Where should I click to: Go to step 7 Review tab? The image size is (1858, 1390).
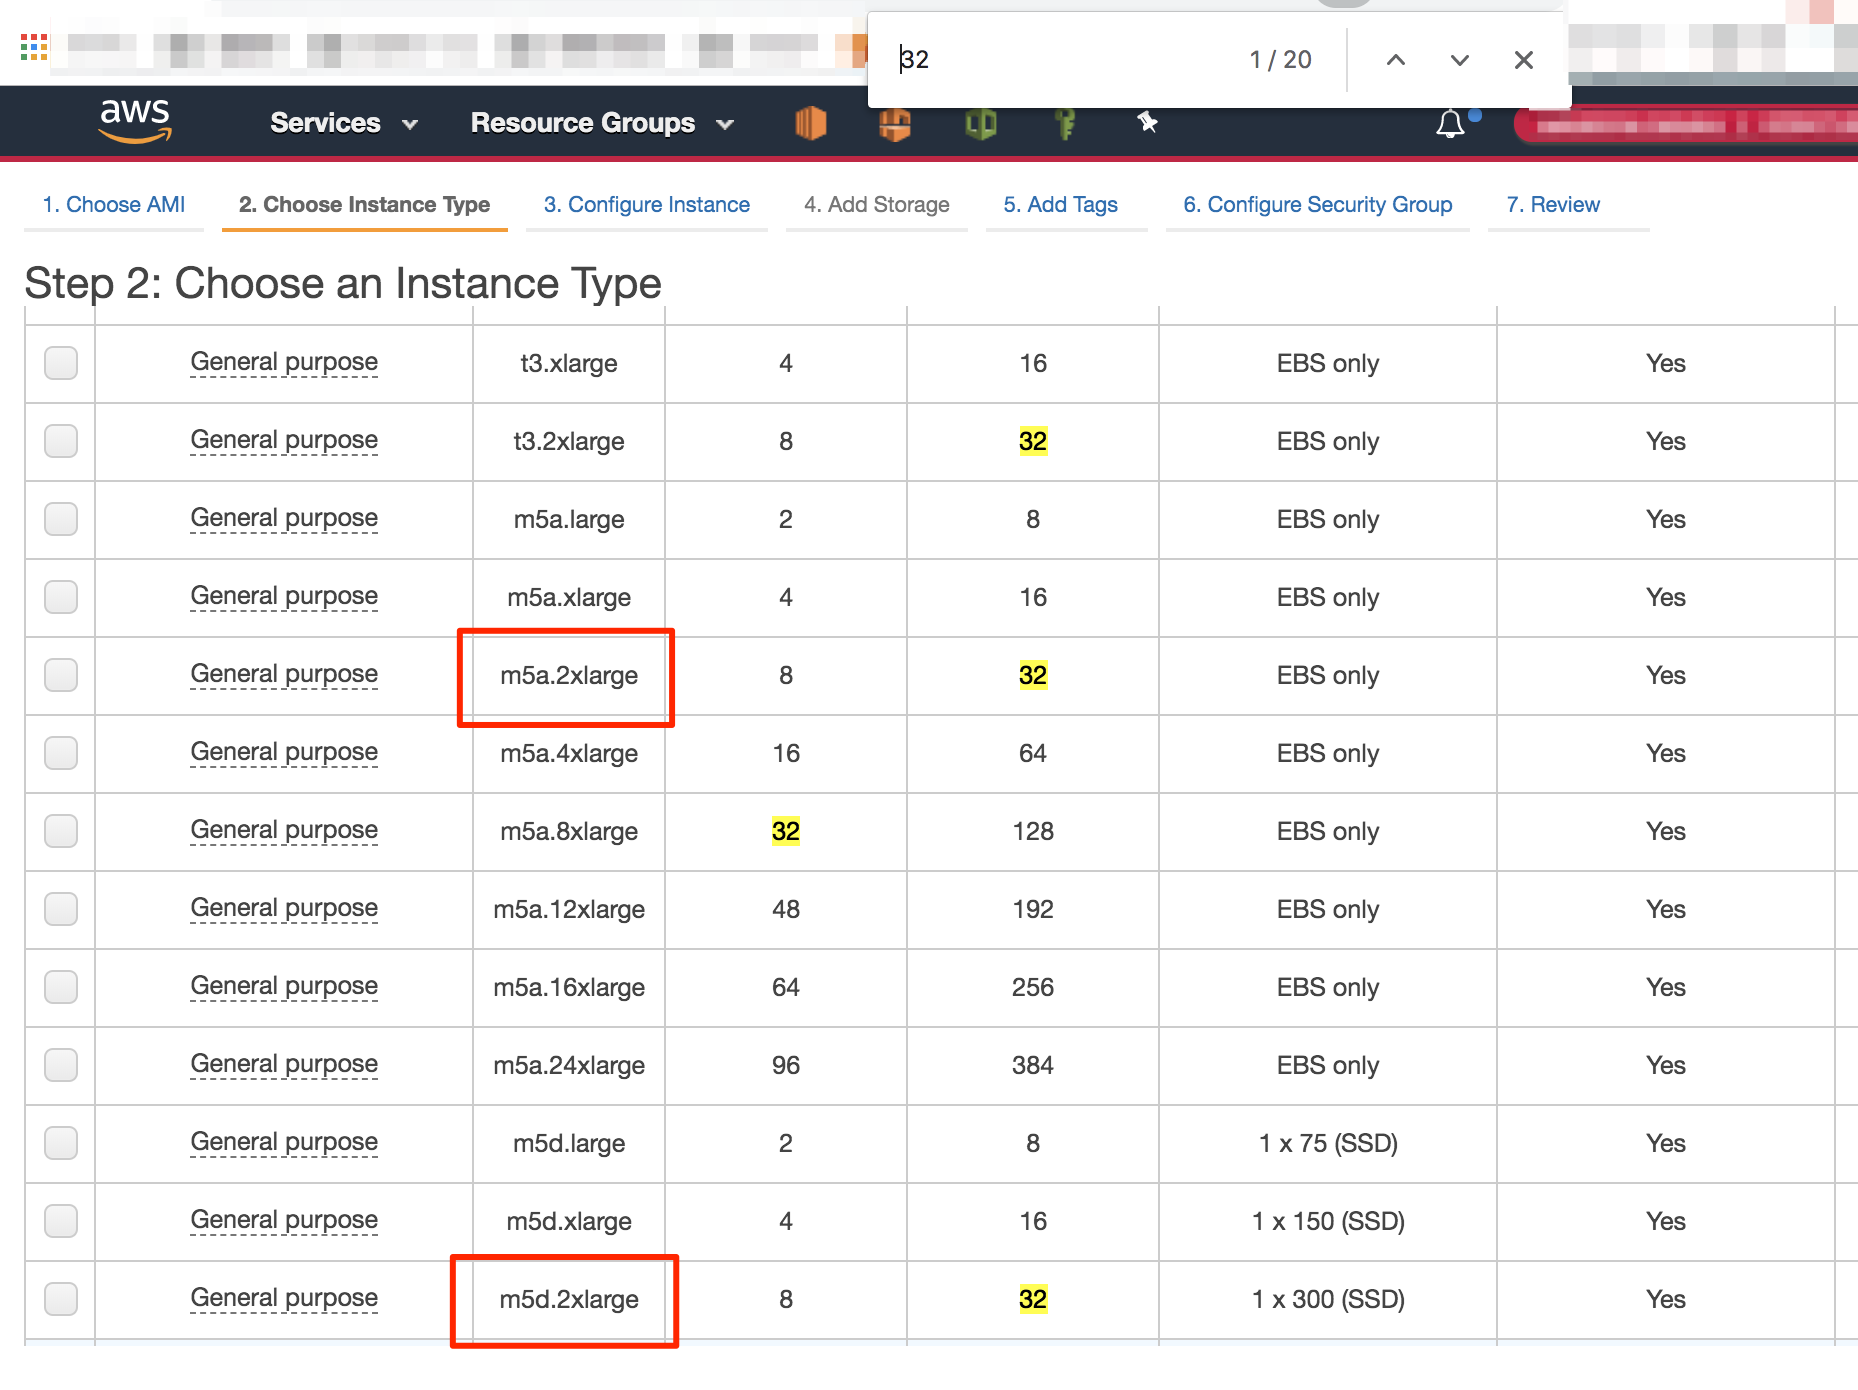tap(1553, 205)
